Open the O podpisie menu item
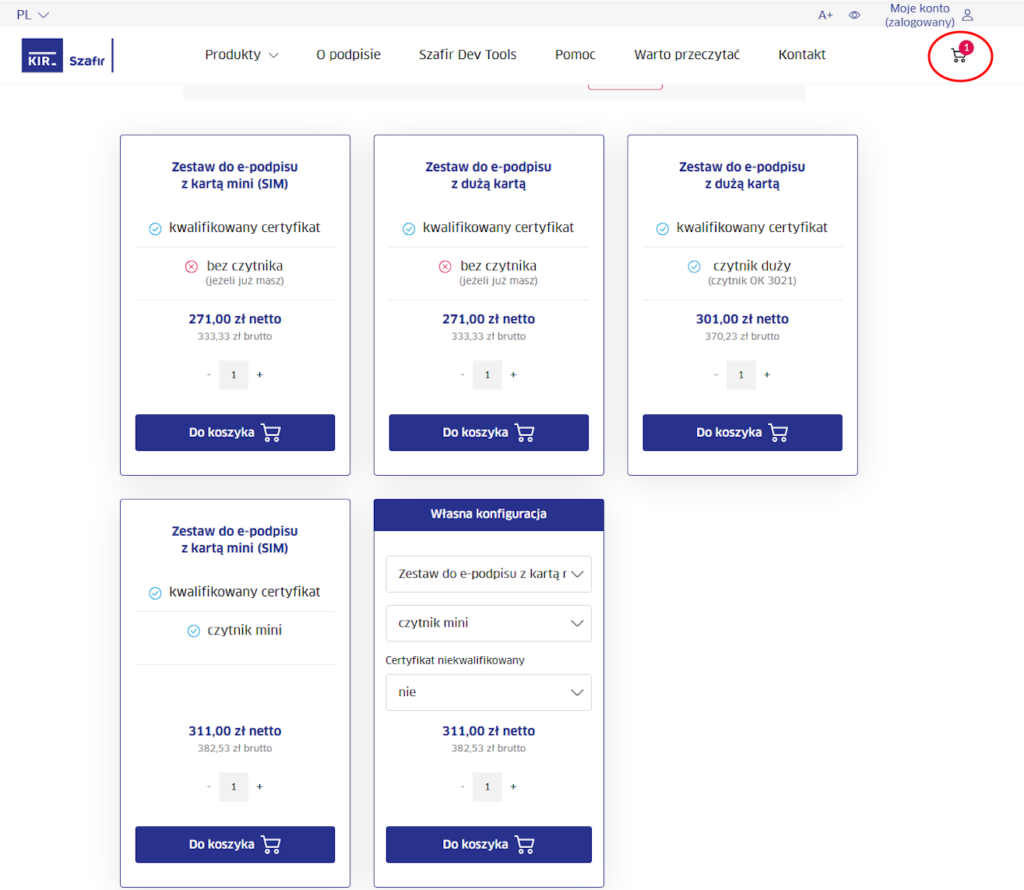1024x890 pixels. tap(348, 55)
